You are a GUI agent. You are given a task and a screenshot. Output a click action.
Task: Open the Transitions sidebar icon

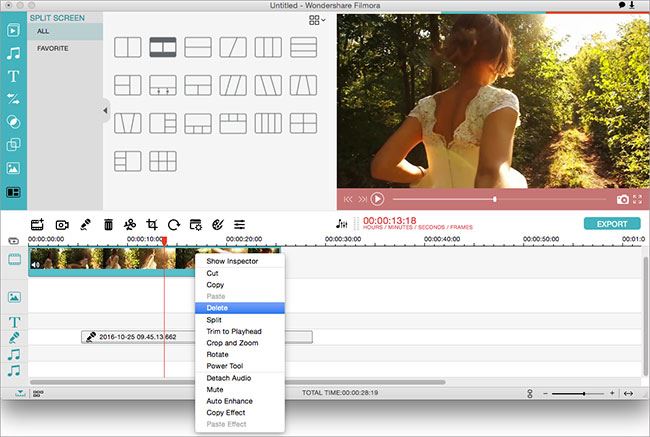(13, 99)
